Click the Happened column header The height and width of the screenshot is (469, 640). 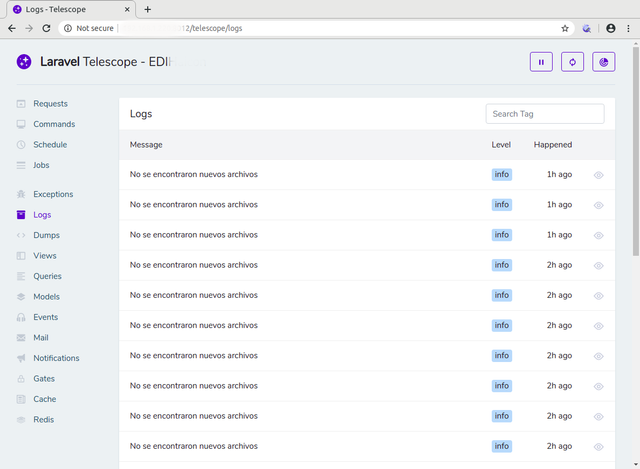tap(553, 145)
